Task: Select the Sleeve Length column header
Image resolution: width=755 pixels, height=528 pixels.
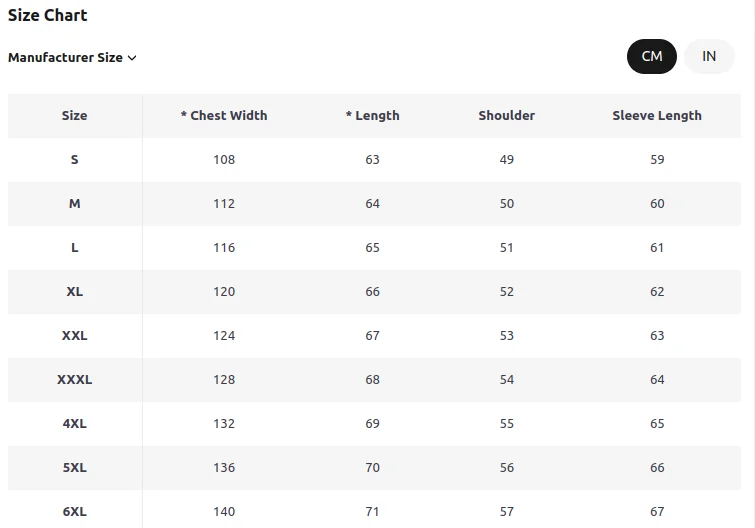Action: 657,116
